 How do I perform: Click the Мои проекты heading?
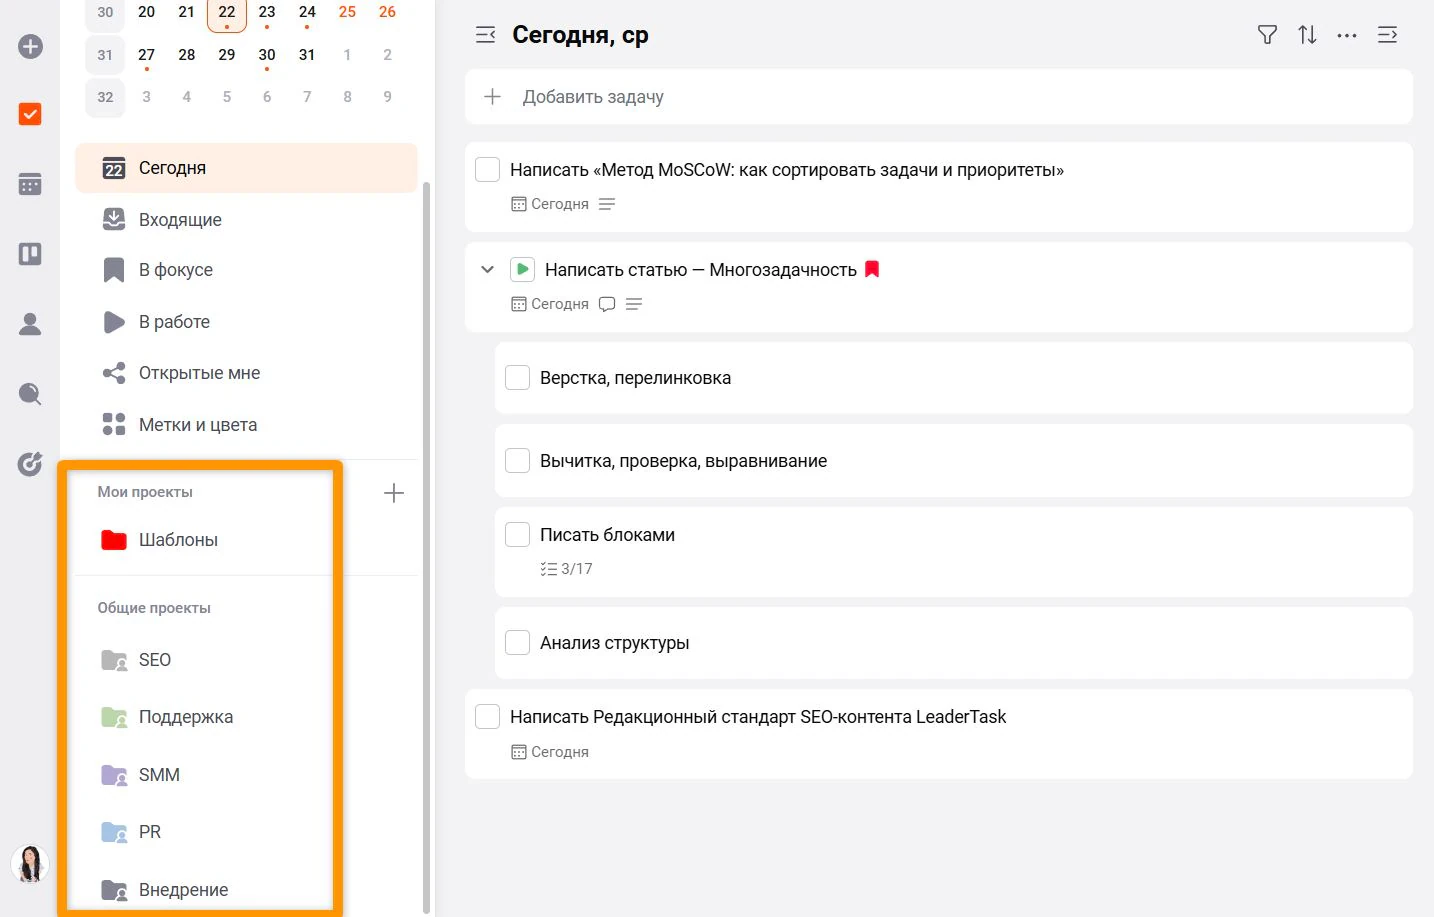[x=145, y=492]
